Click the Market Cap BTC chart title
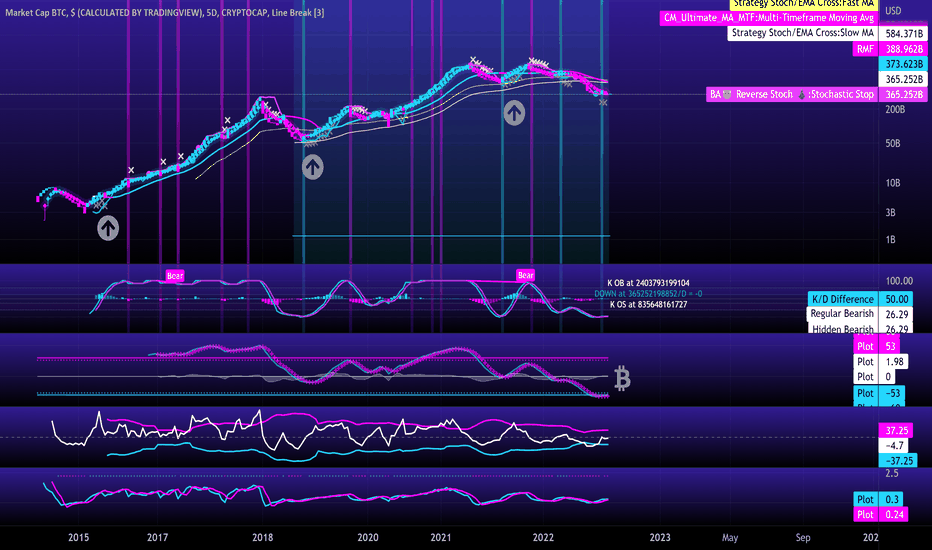This screenshot has width=932, height=550. [165, 12]
